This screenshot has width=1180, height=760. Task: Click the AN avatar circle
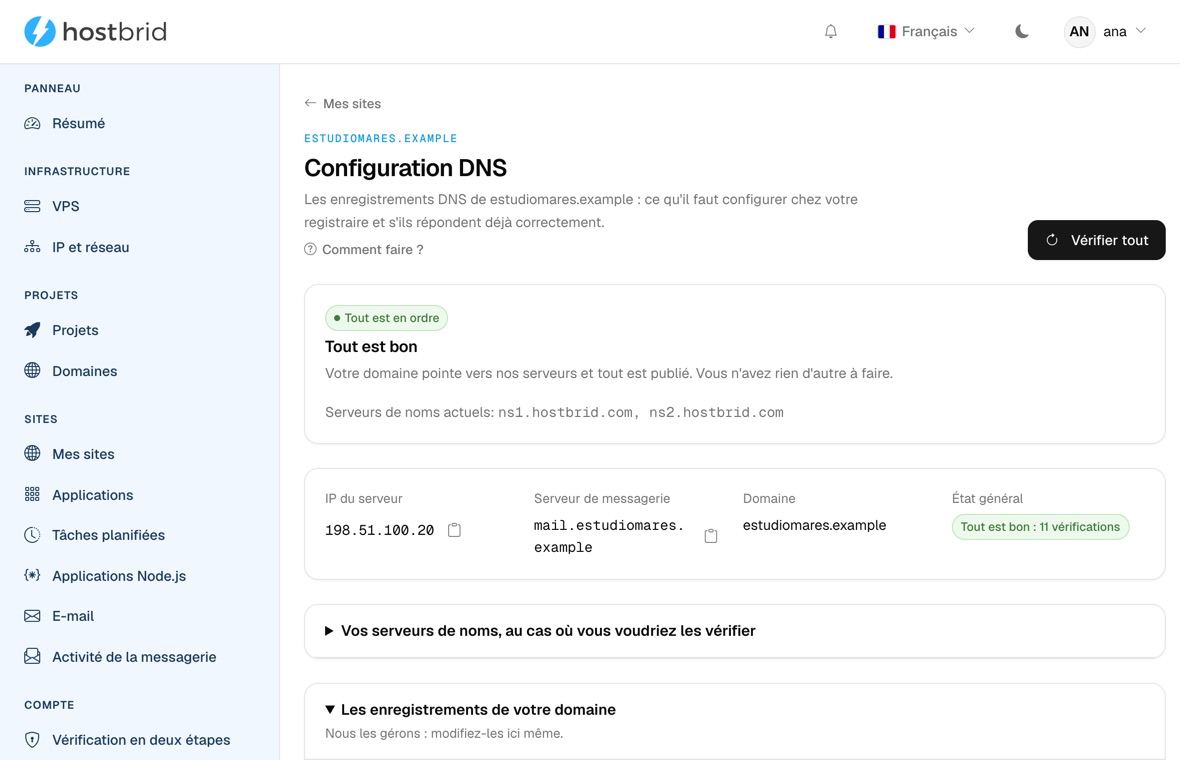point(1079,32)
